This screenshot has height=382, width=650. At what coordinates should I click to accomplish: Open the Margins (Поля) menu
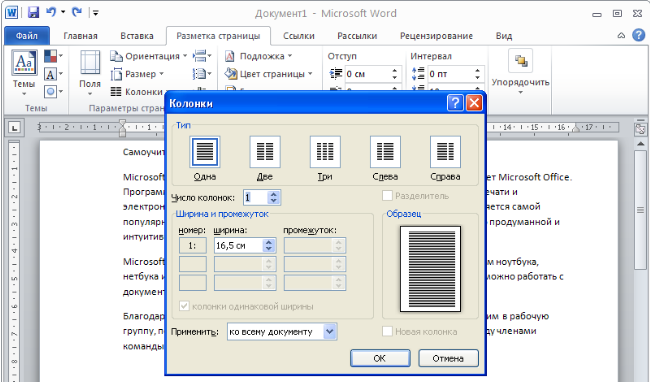pyautogui.click(x=90, y=73)
